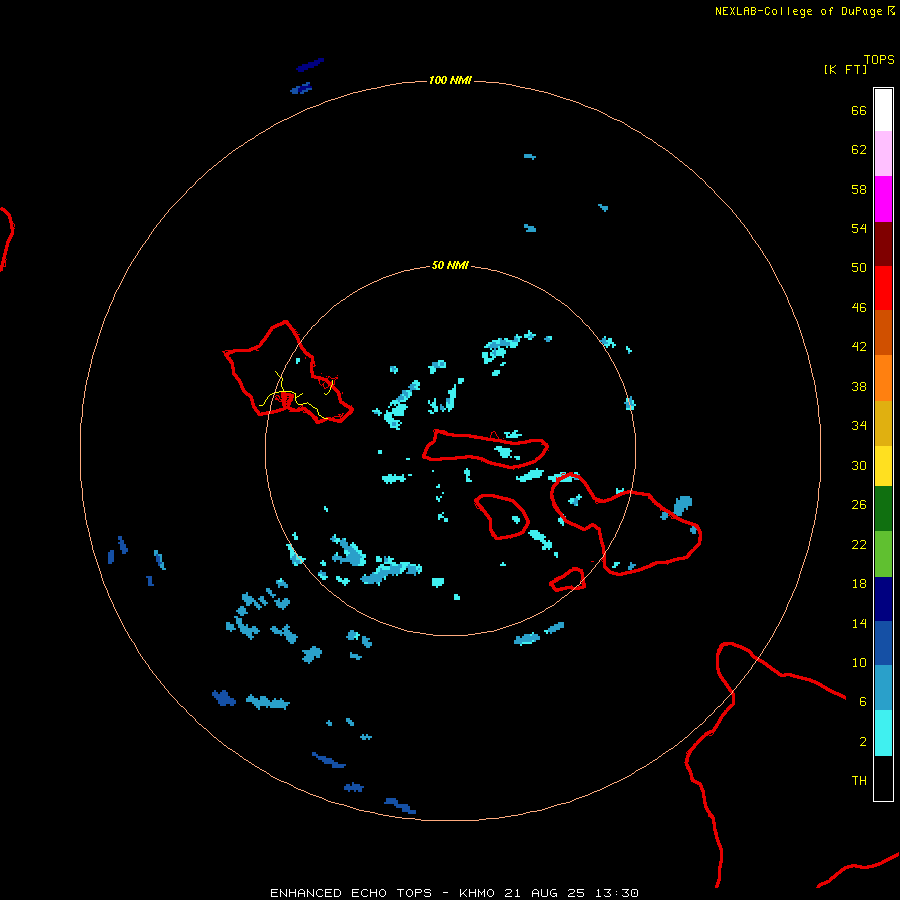The height and width of the screenshot is (900, 900).
Task: Select the magenta color legend segment
Action: point(883,199)
